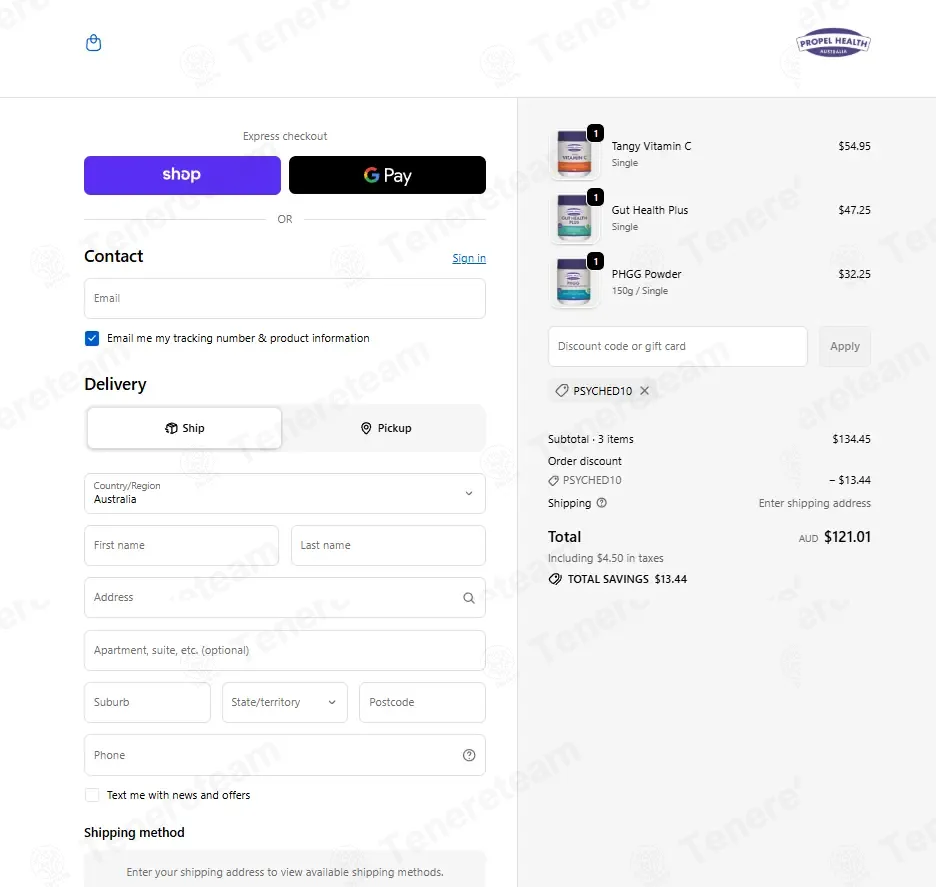Click the PHGG Powder price $32.25
The image size is (936, 887).
point(854,273)
